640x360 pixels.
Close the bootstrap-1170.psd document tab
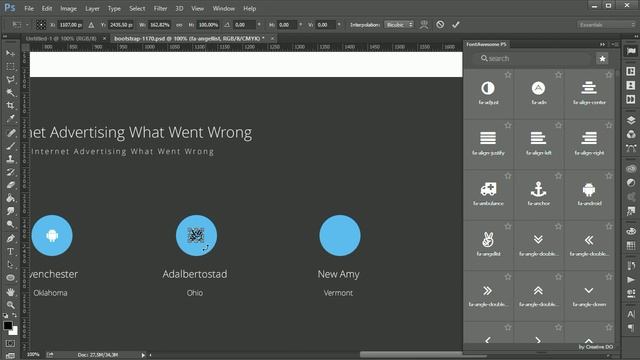click(273, 38)
